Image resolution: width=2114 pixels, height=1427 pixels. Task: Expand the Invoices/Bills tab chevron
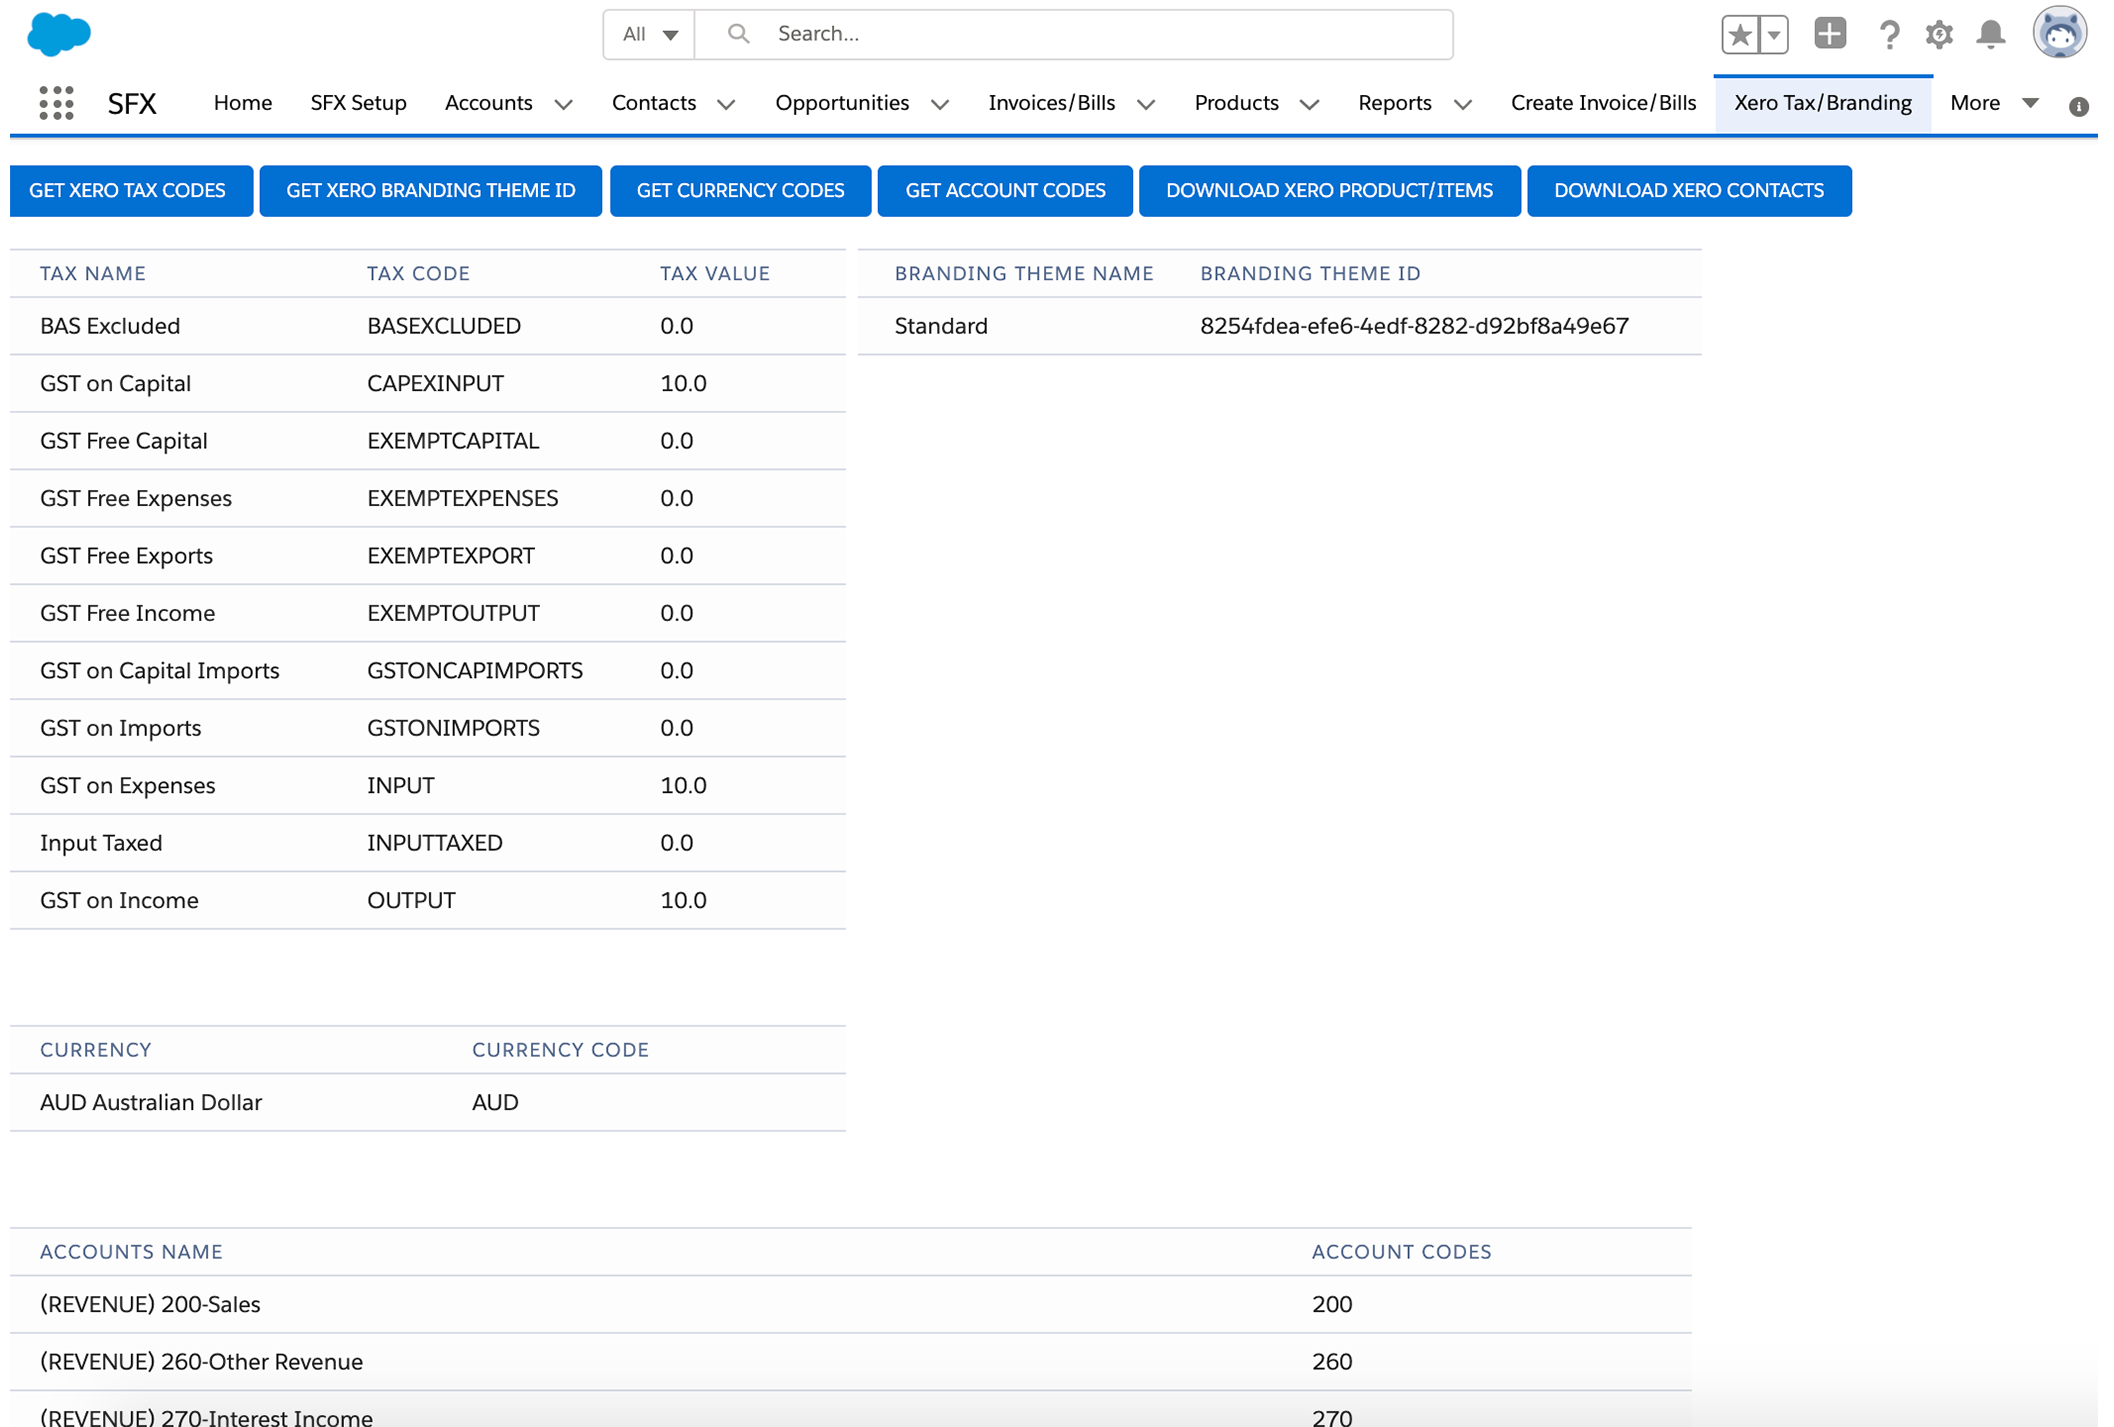click(x=1146, y=104)
